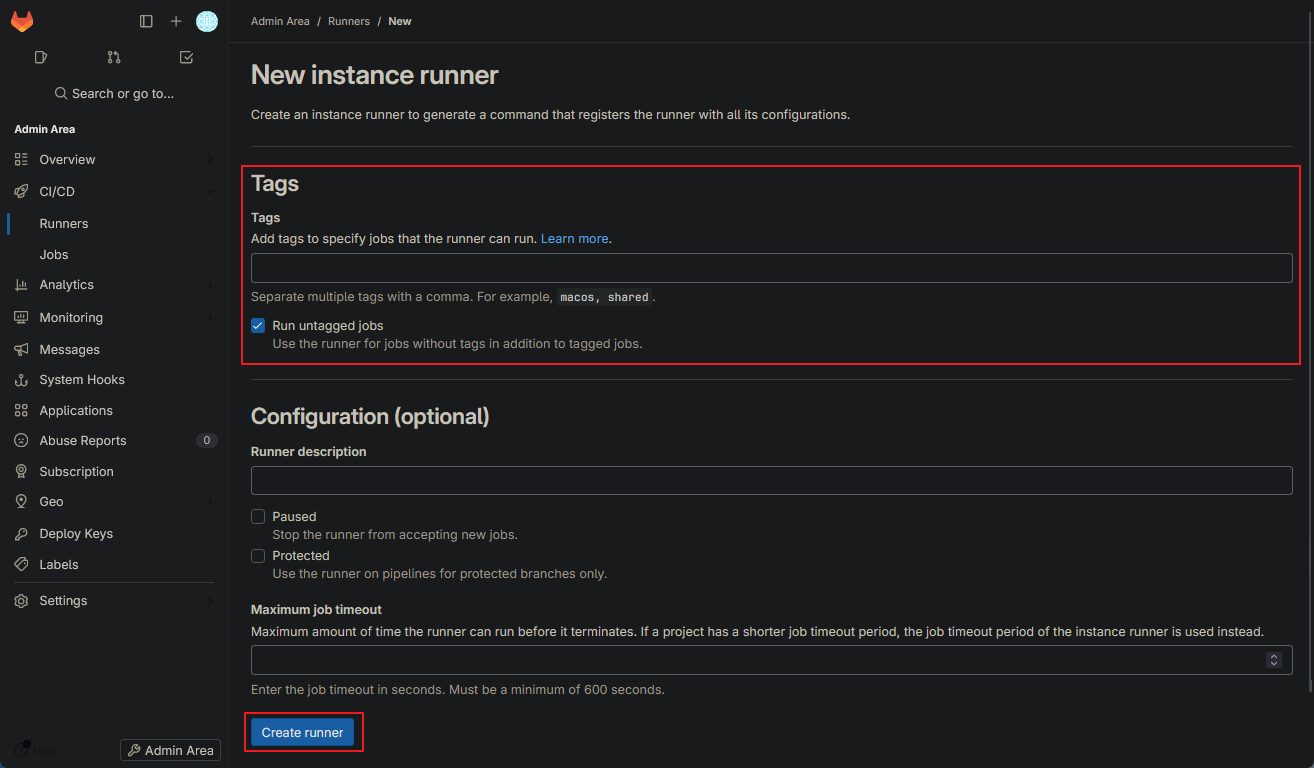
Task: Click the System Hooks anchor icon
Action: (x=21, y=380)
